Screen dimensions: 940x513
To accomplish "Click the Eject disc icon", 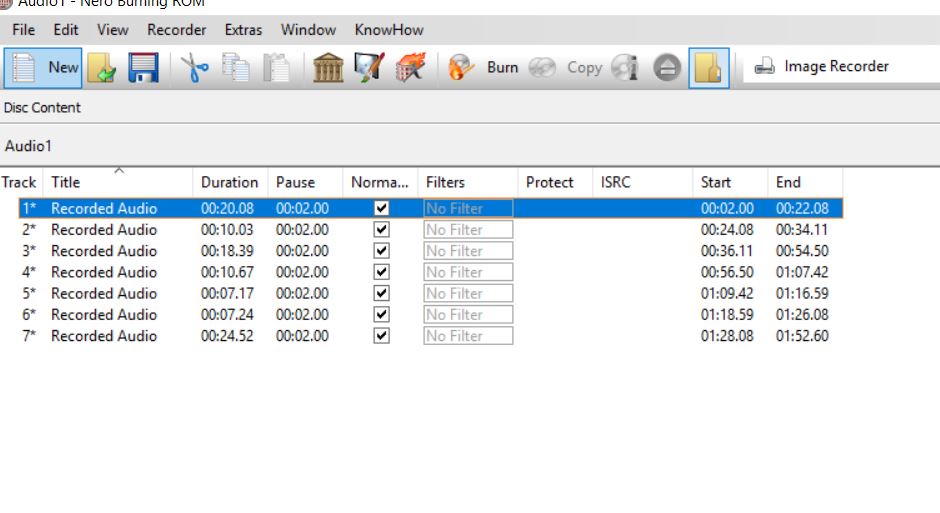I will [667, 68].
